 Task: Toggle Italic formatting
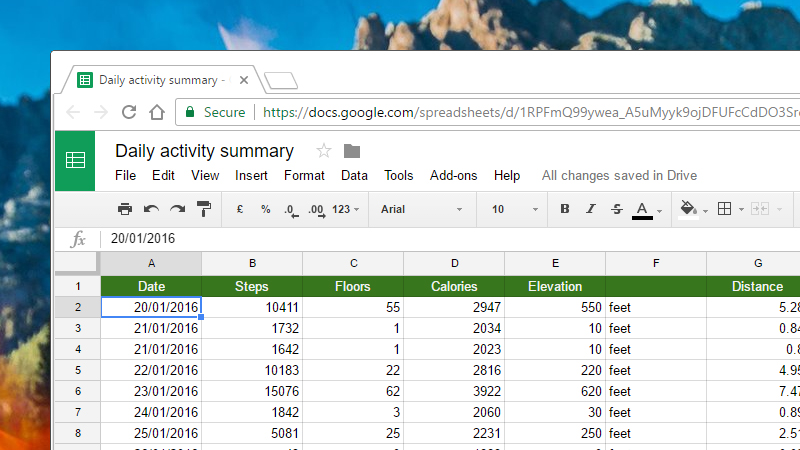[590, 209]
